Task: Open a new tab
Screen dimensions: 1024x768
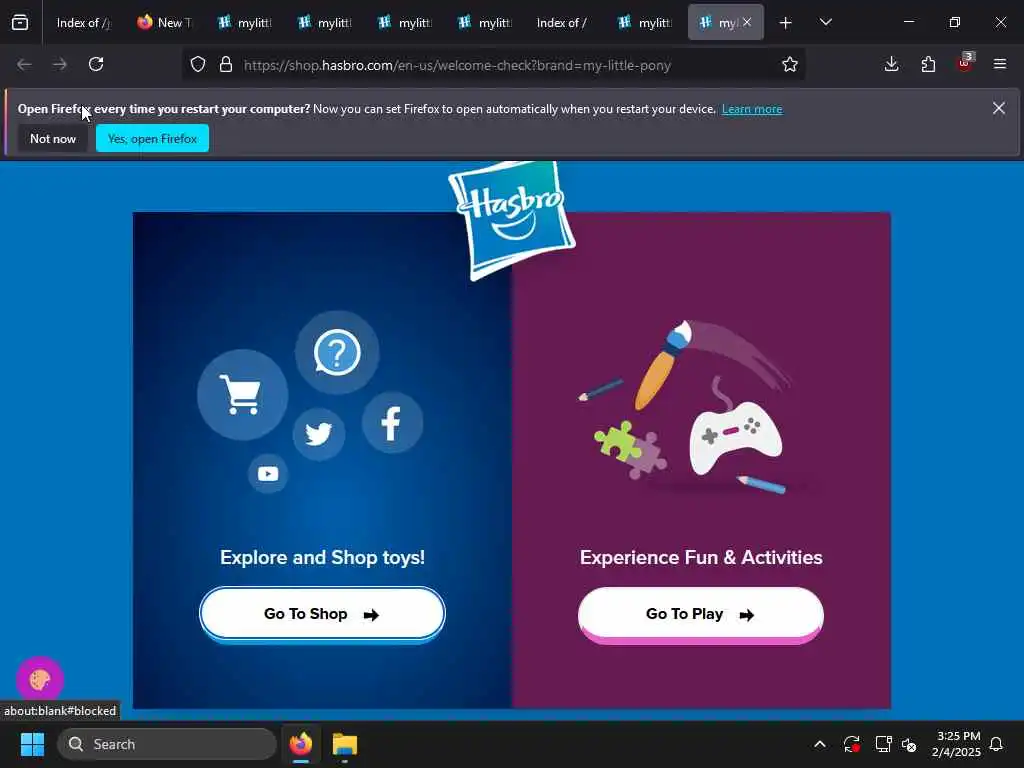Action: (786, 23)
